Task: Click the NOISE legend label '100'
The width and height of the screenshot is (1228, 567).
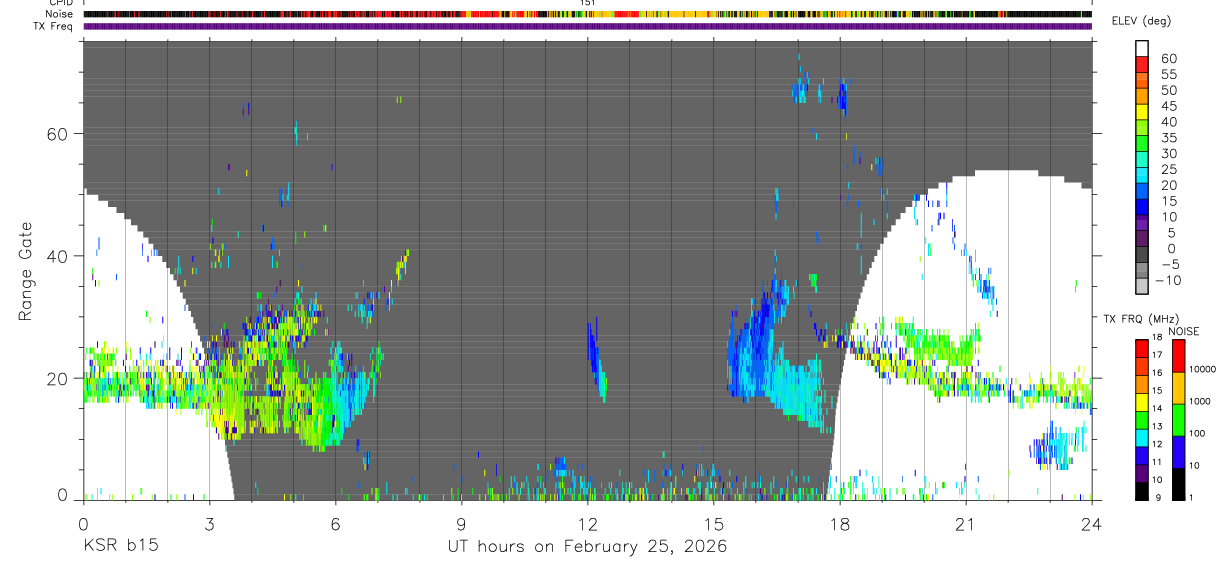Action: click(x=1199, y=433)
